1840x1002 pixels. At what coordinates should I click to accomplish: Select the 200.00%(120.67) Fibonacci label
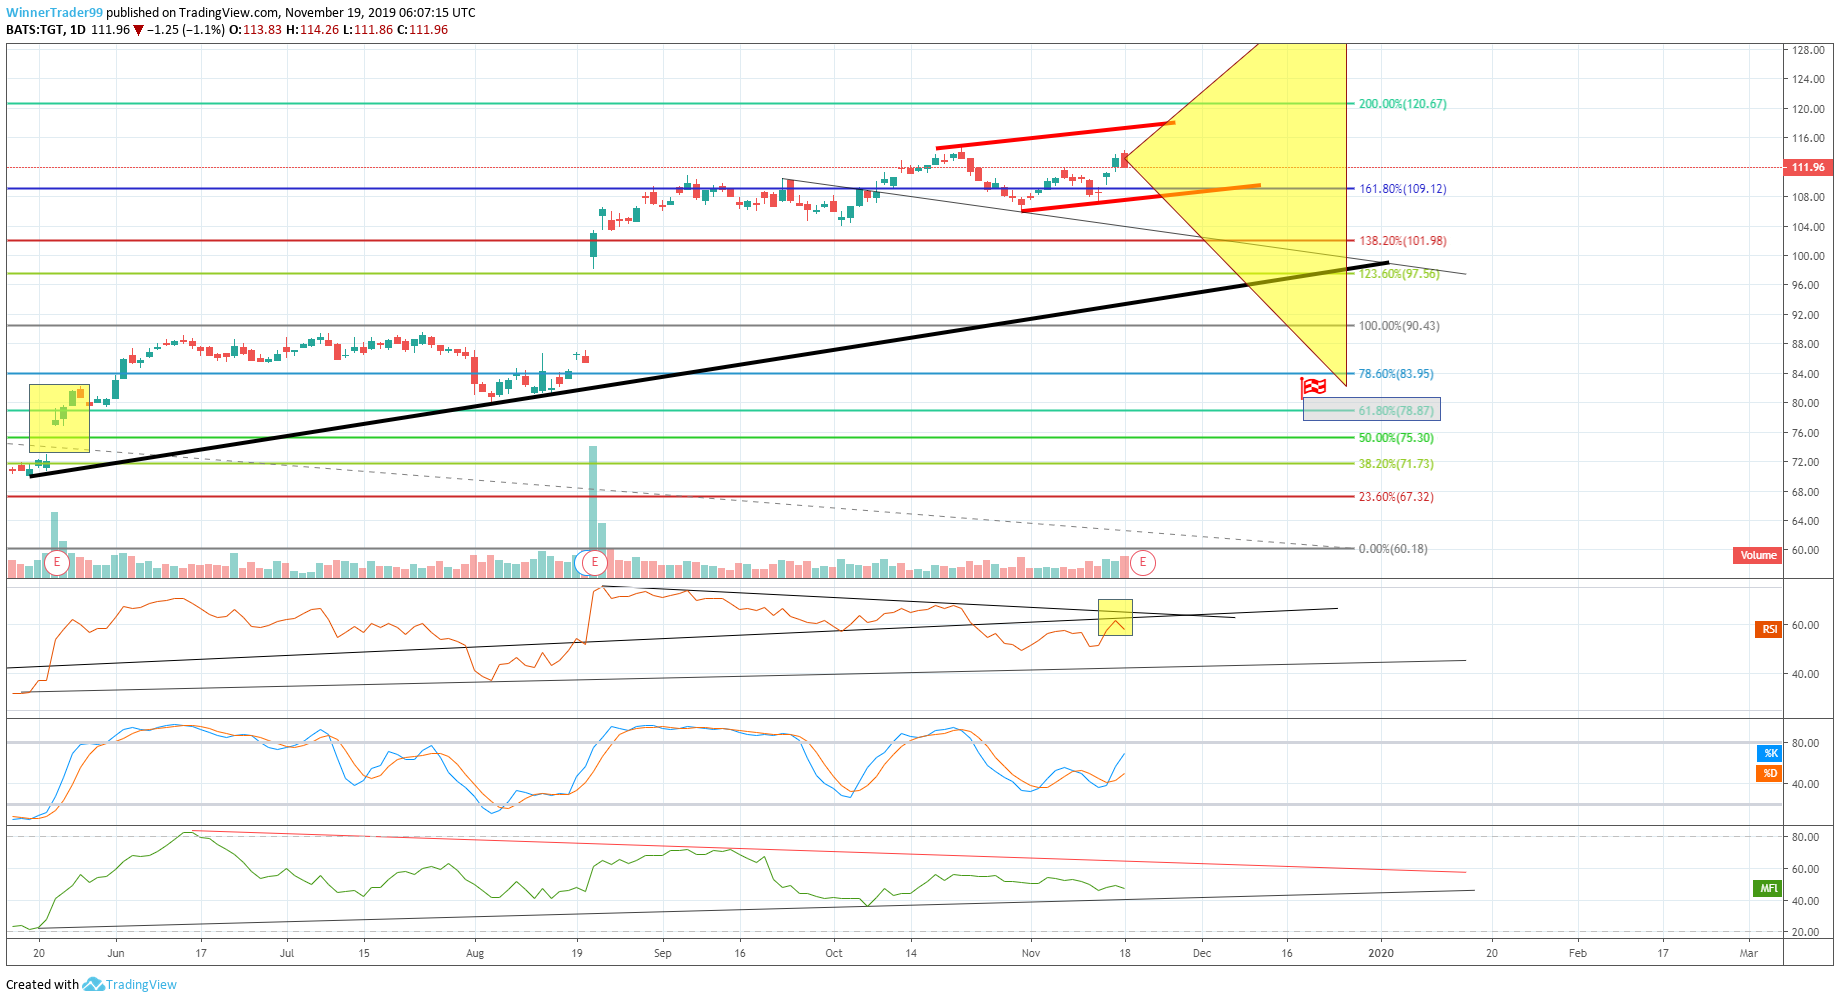(x=1402, y=104)
